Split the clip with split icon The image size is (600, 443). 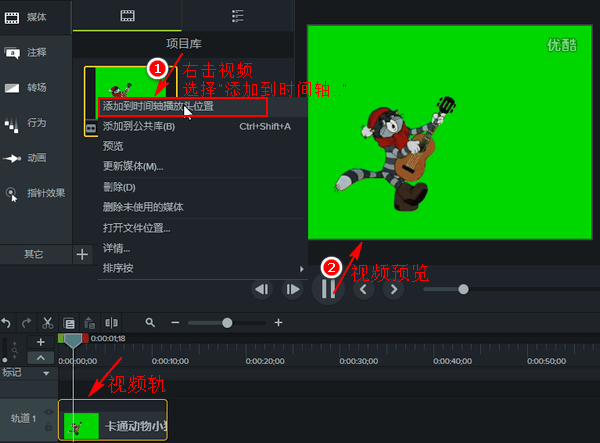111,323
